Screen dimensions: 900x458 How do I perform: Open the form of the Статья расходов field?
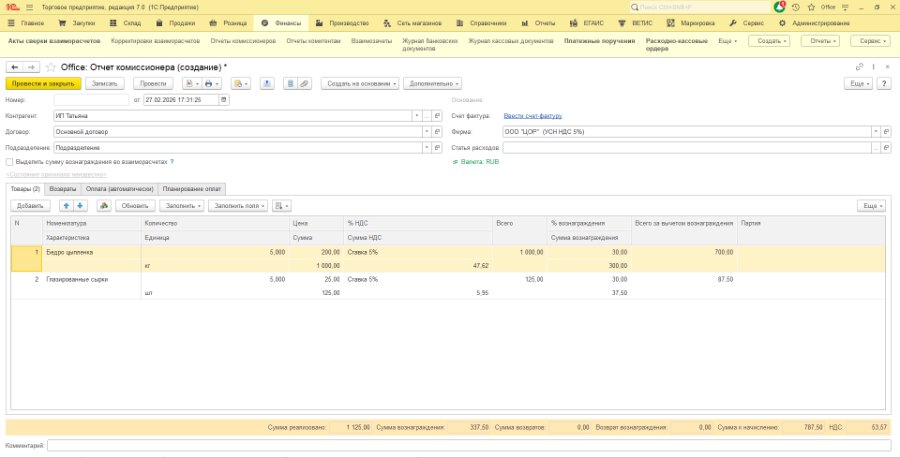[x=886, y=148]
